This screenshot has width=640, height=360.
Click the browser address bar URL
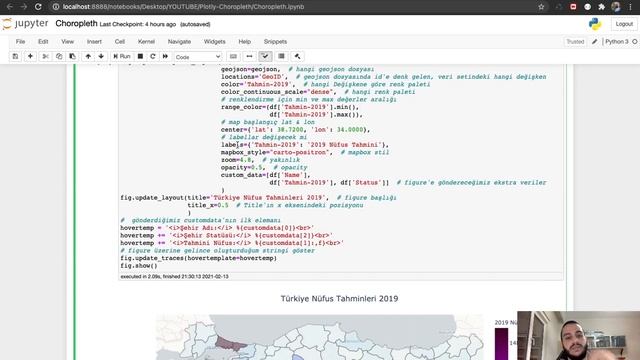click(183, 7)
